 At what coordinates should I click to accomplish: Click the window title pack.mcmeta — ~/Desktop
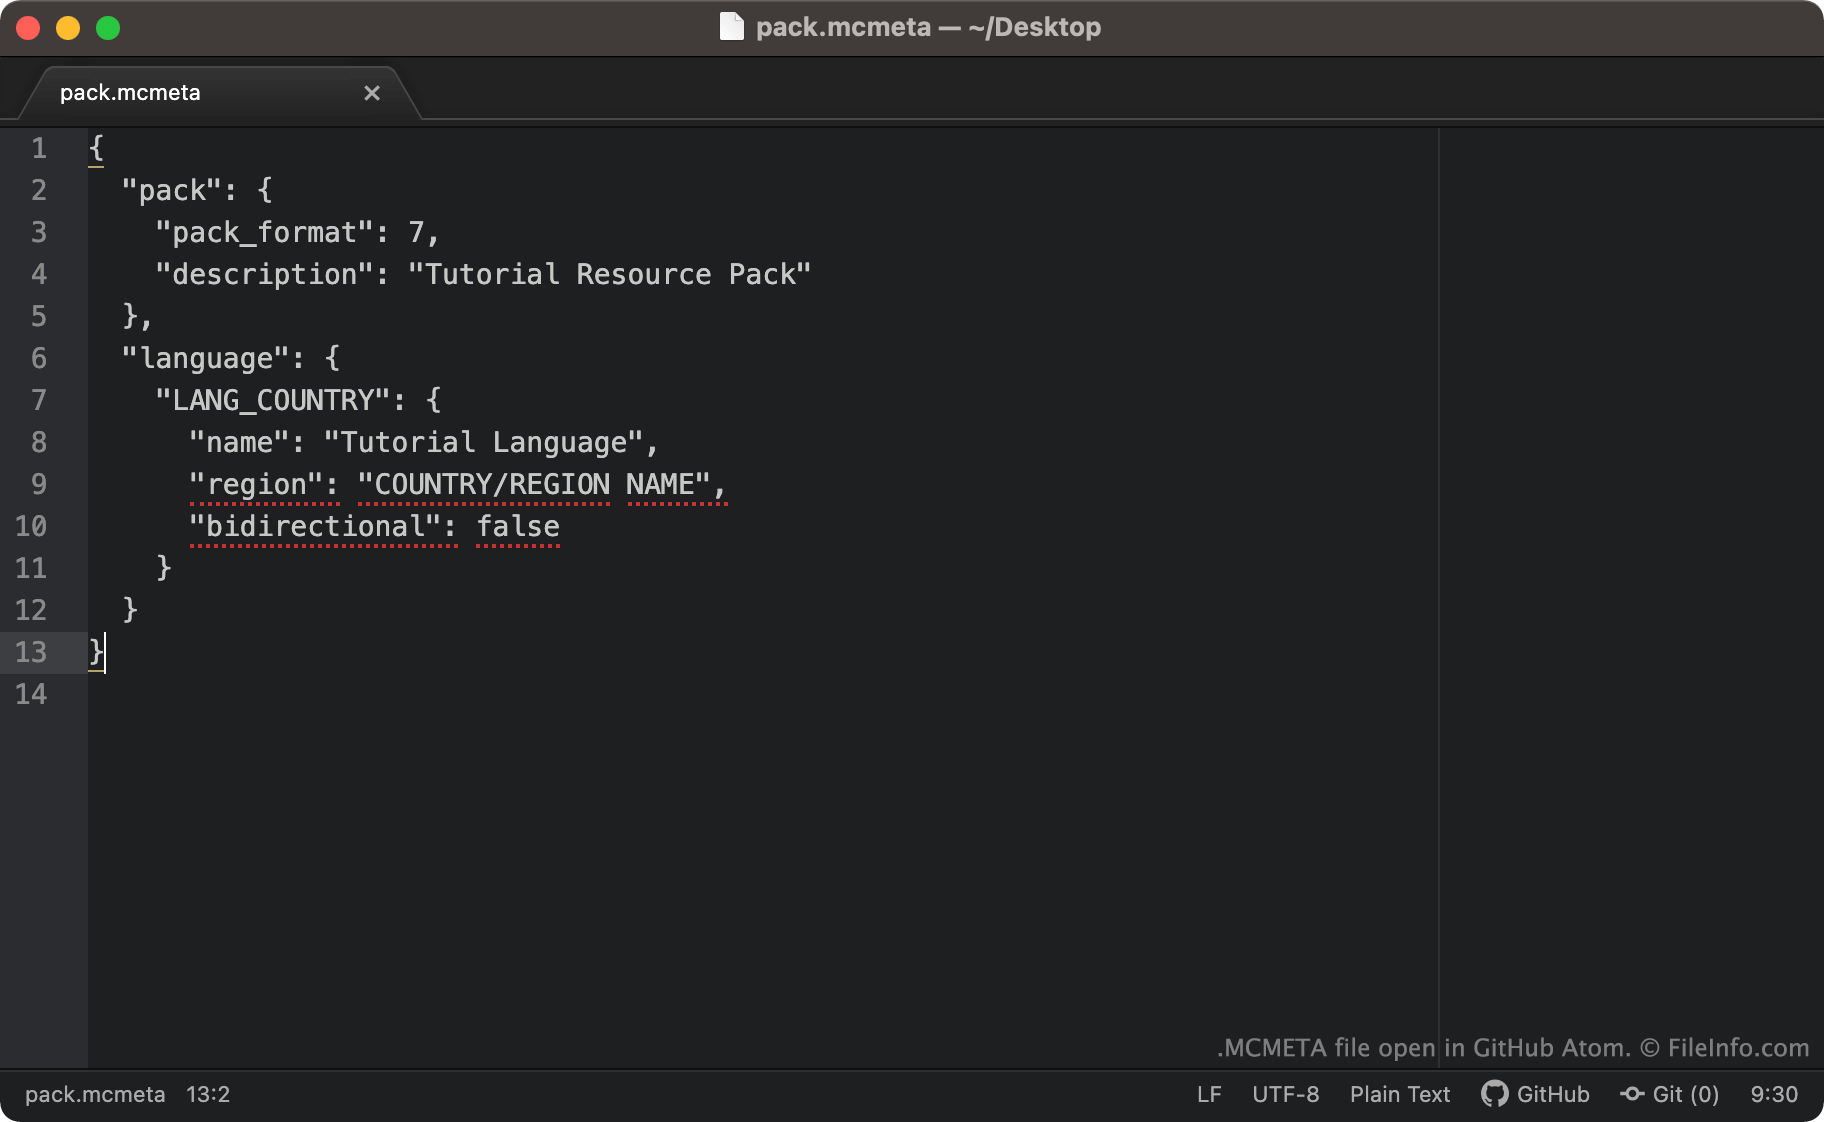[x=928, y=27]
